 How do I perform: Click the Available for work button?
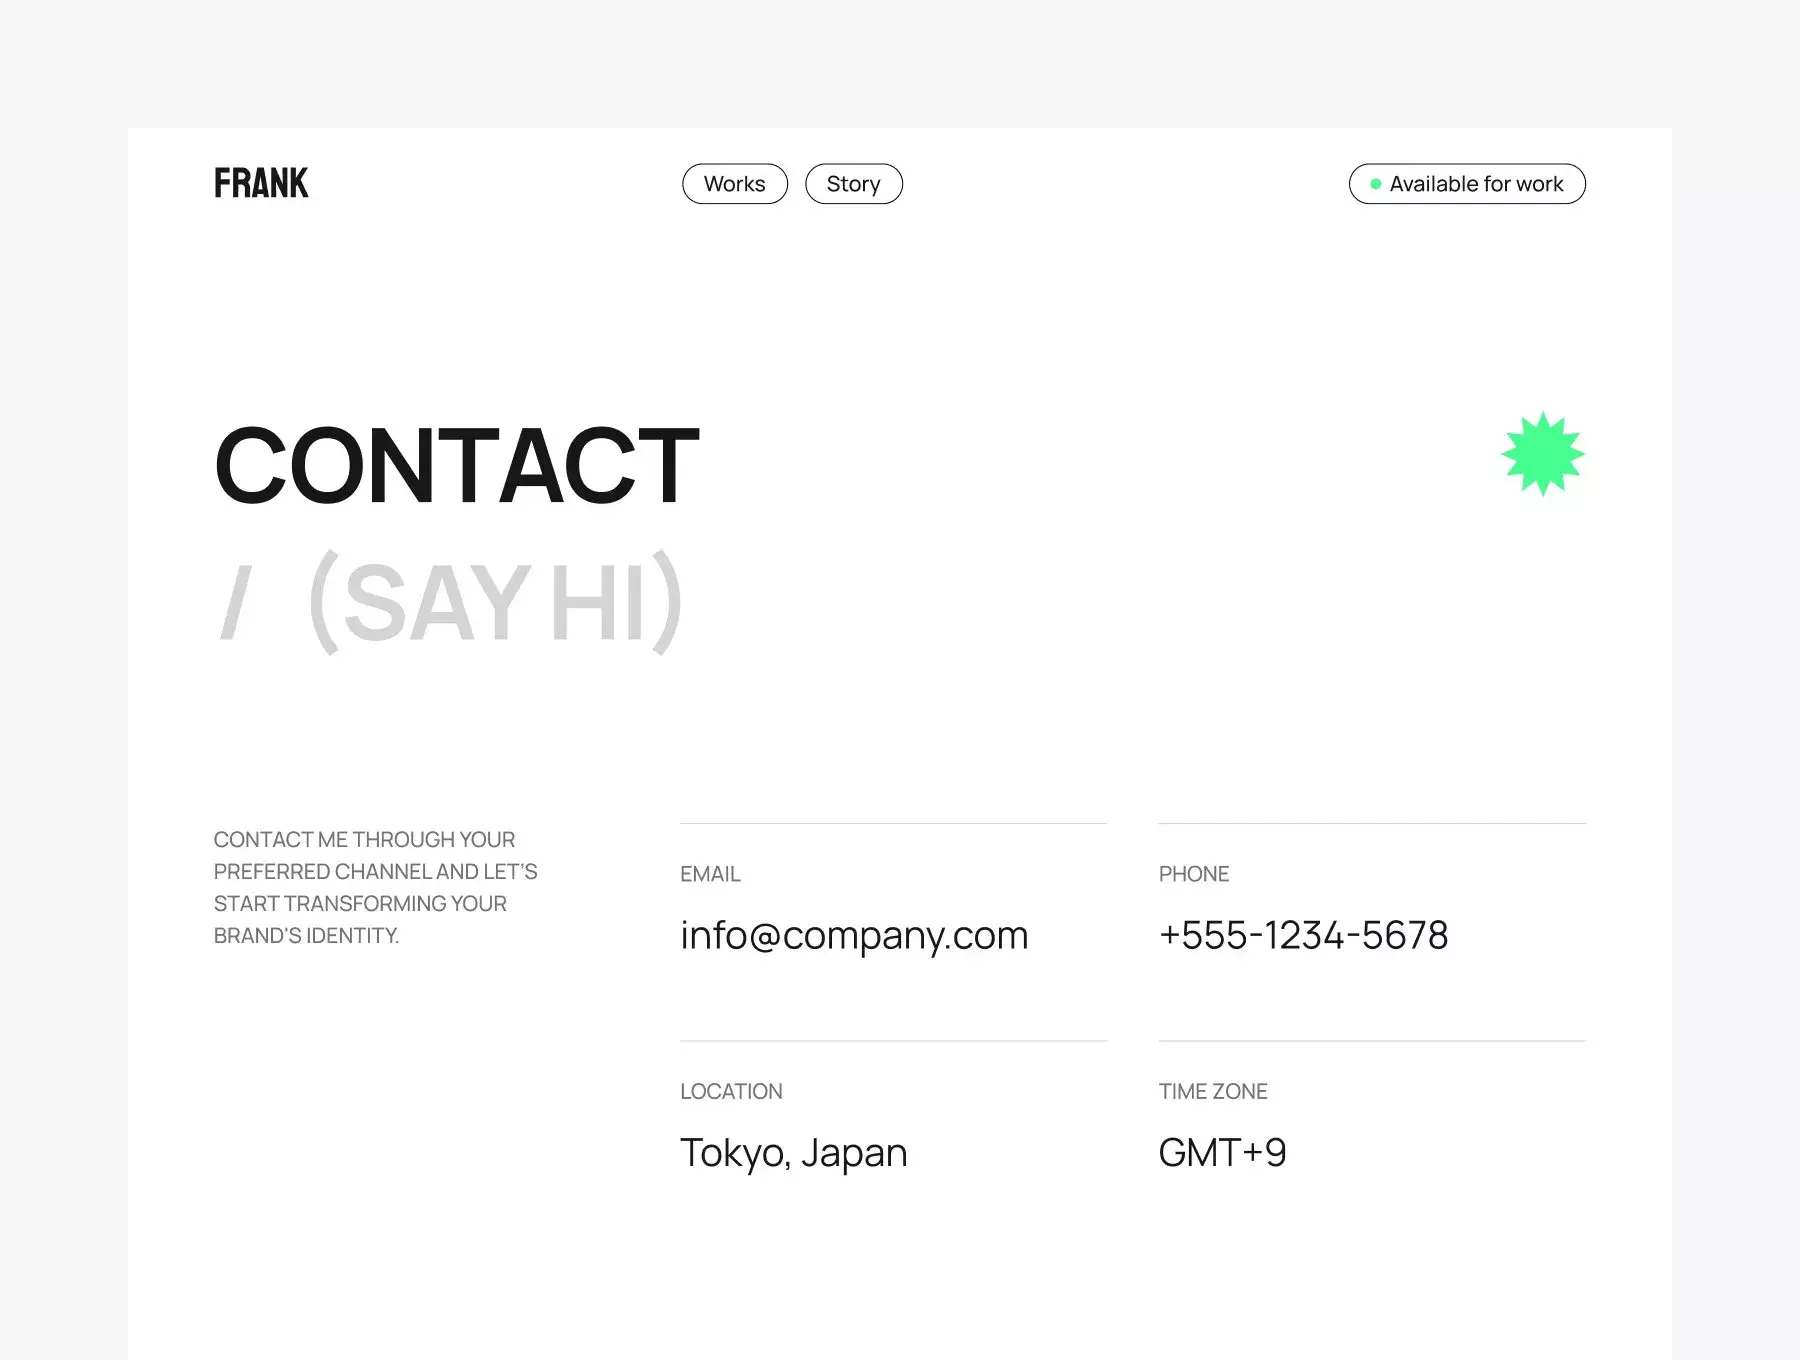click(x=1467, y=184)
